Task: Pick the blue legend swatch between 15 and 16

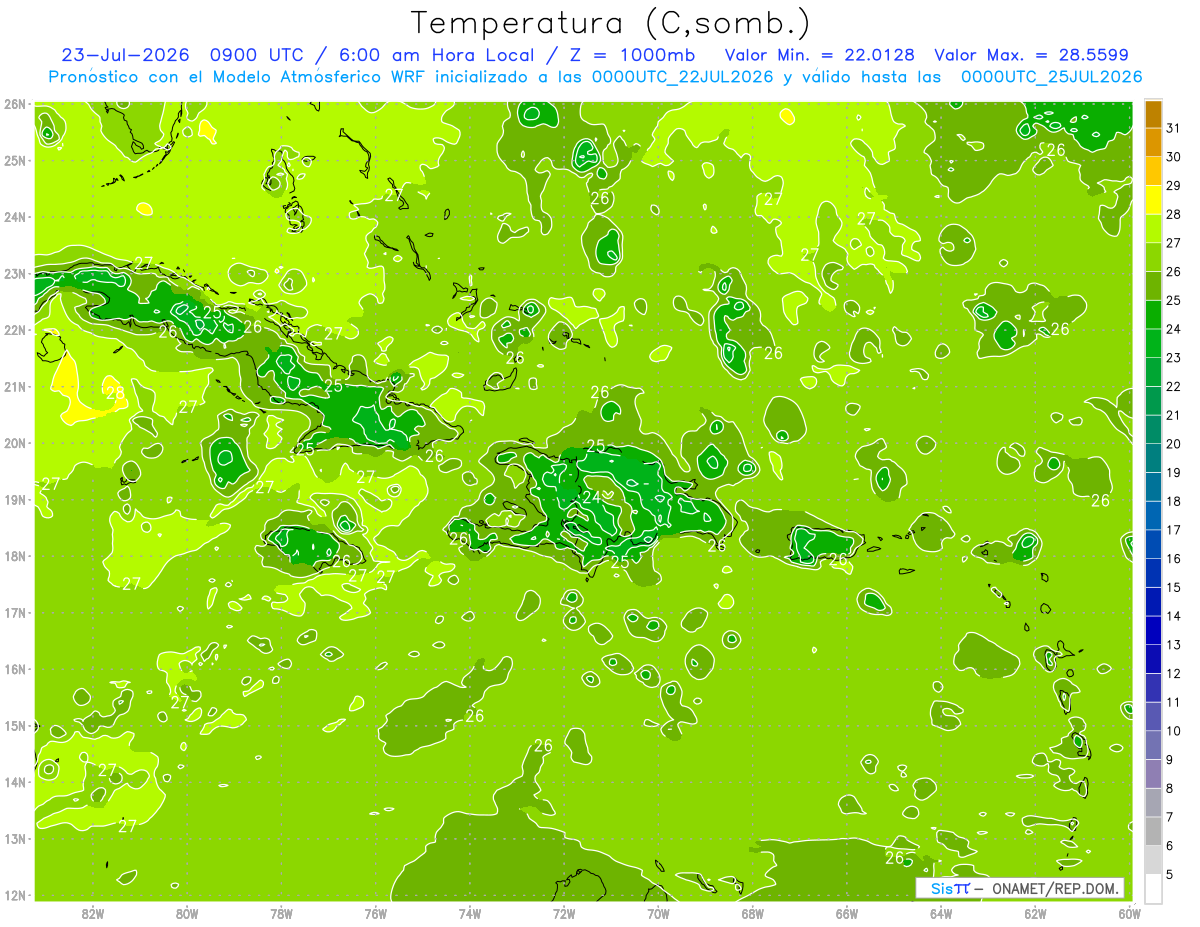Action: pyautogui.click(x=1153, y=573)
